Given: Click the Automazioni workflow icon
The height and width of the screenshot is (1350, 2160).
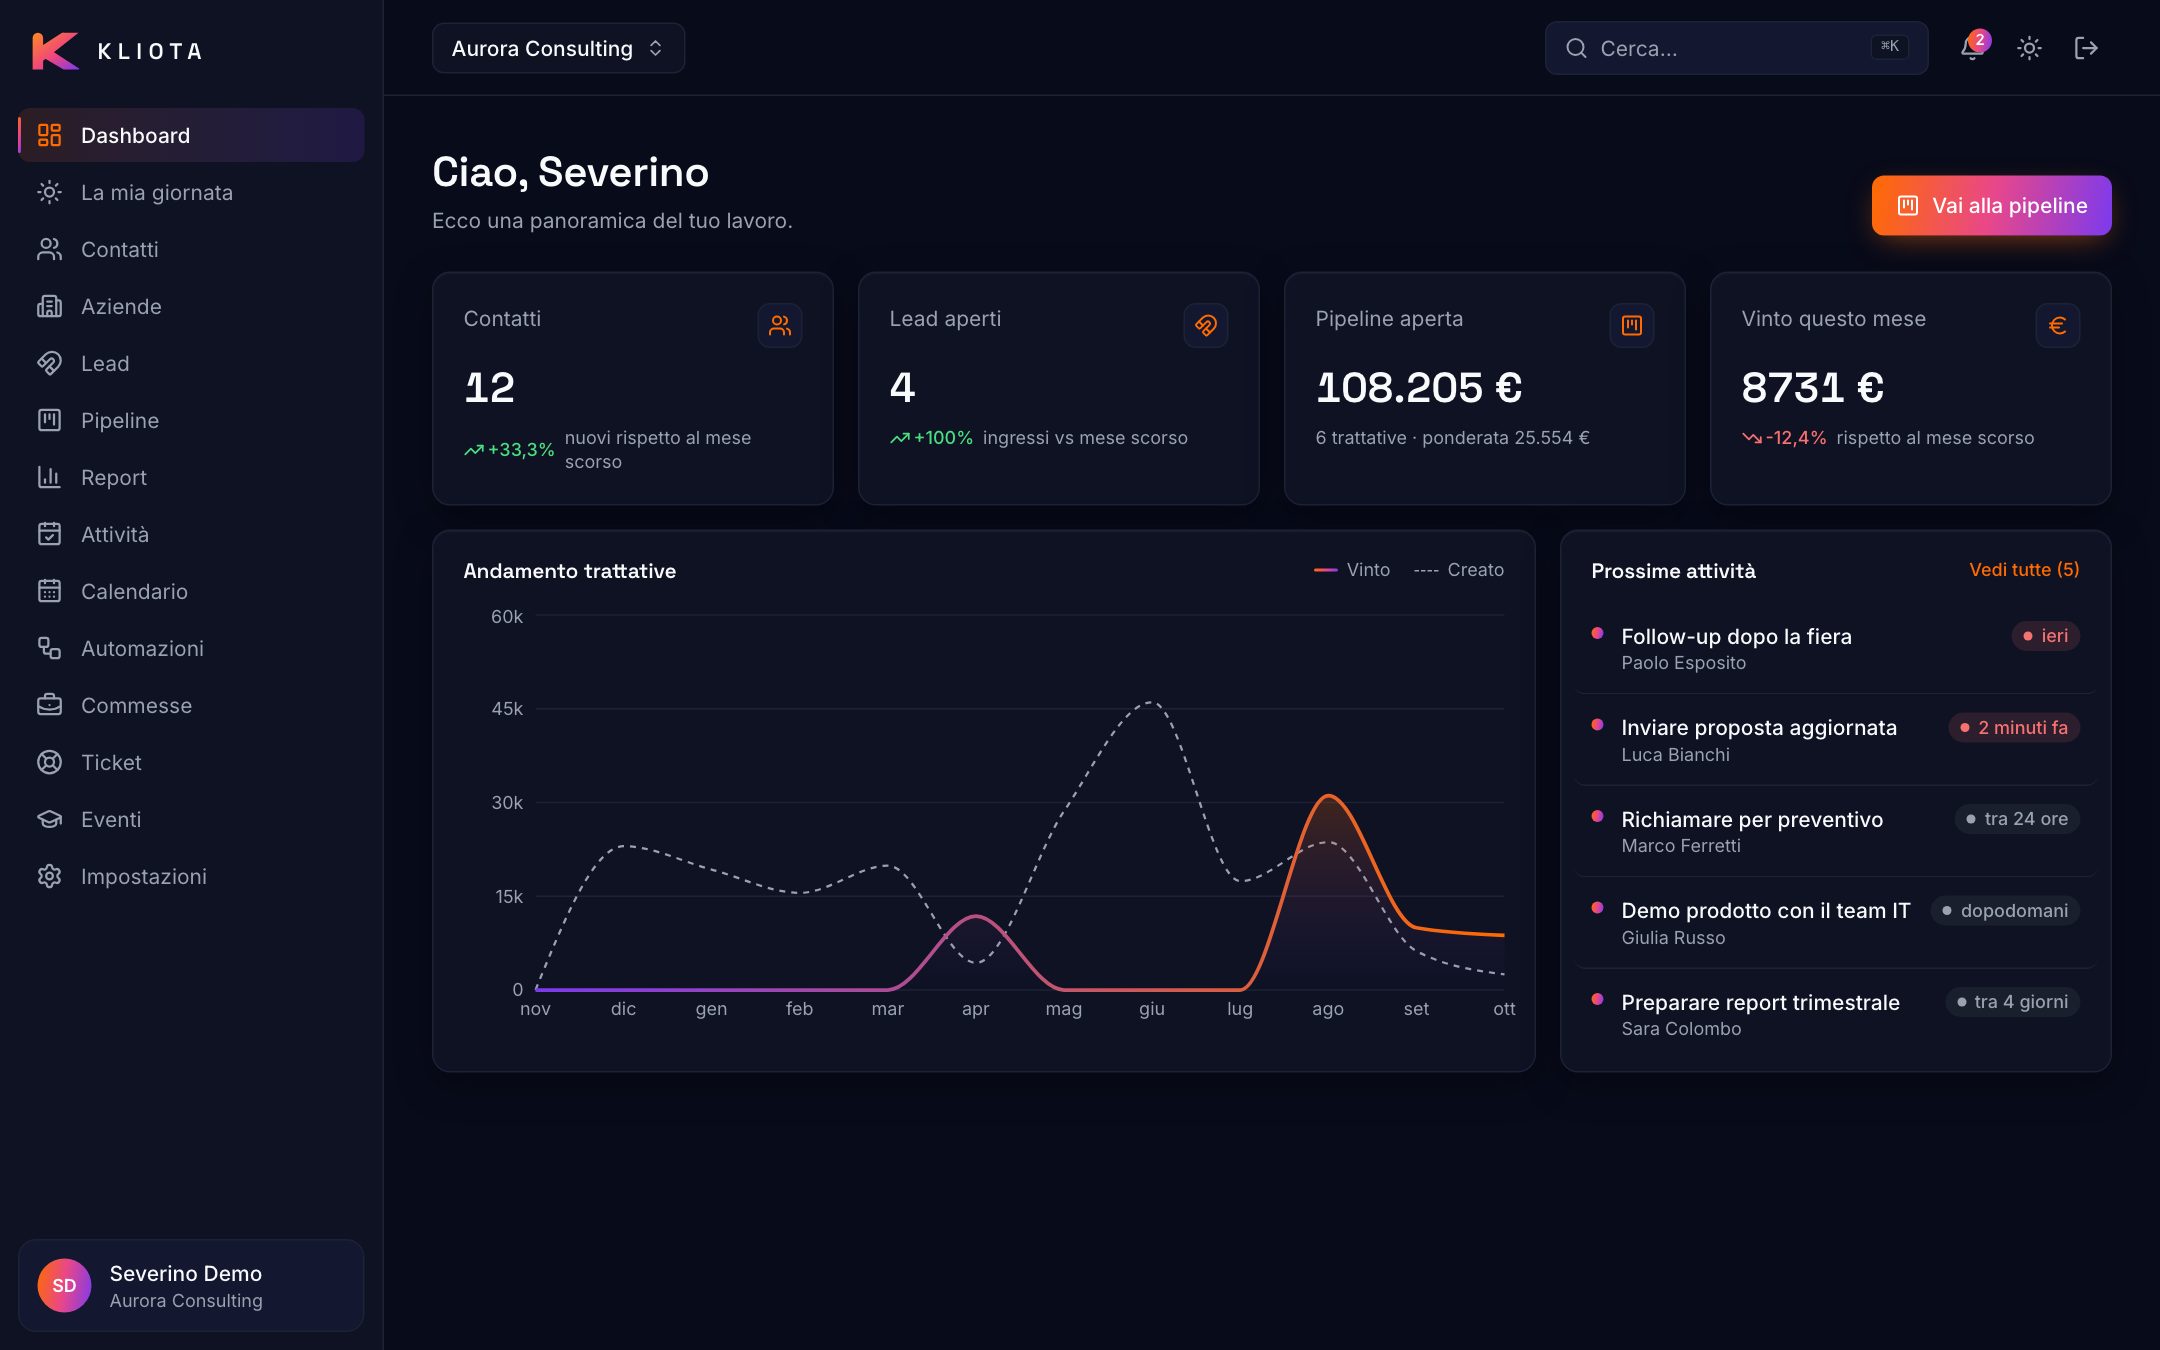Looking at the screenshot, I should (x=49, y=648).
